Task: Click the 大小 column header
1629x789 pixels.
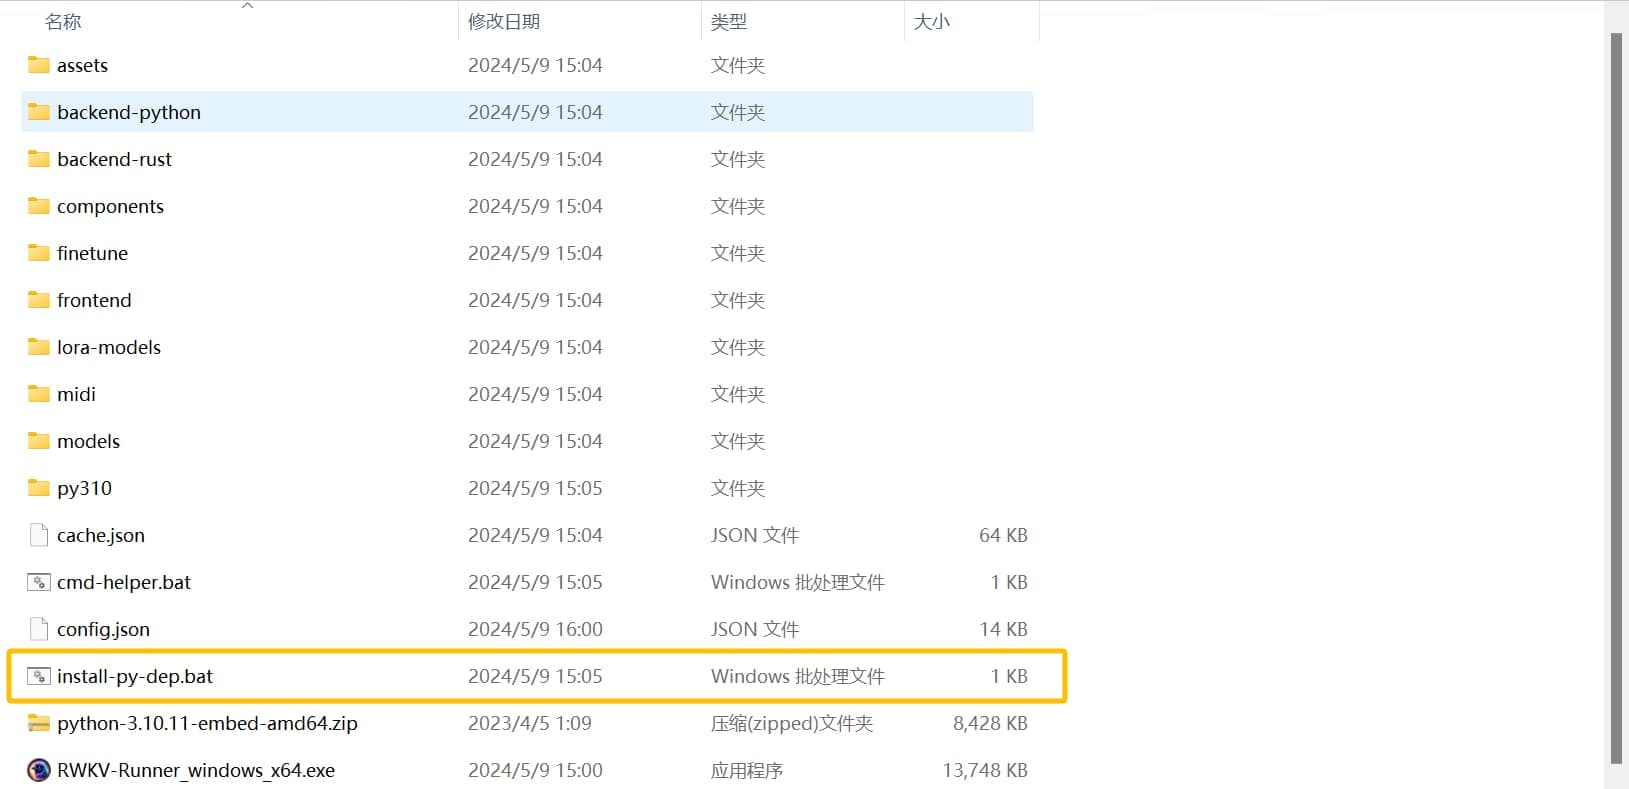Action: (x=931, y=22)
